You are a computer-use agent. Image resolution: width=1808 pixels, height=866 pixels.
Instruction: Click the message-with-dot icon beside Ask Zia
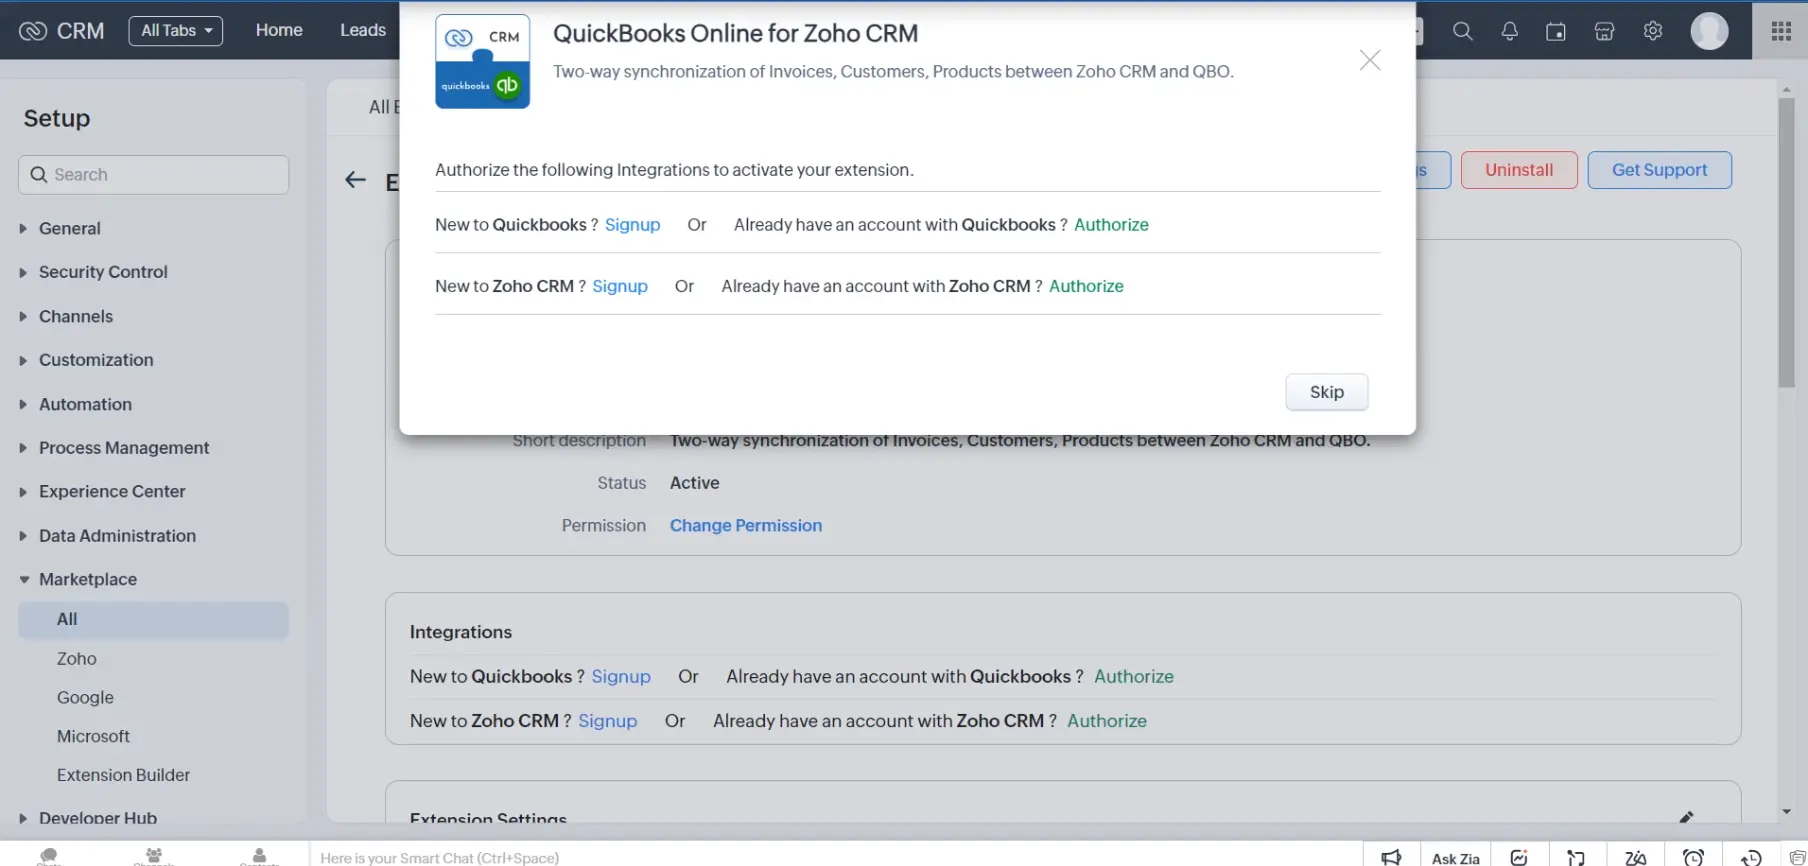coord(1519,857)
